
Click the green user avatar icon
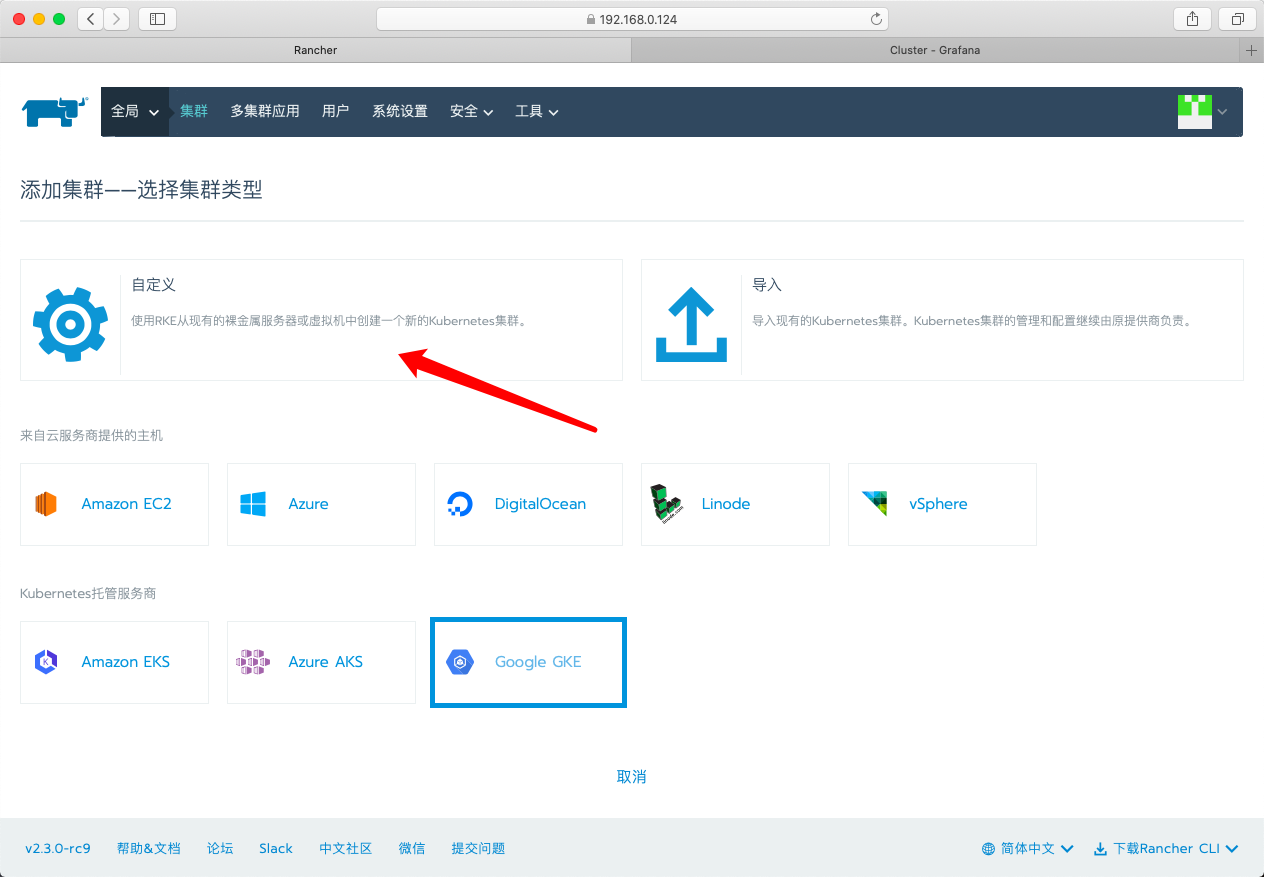[x=1195, y=112]
